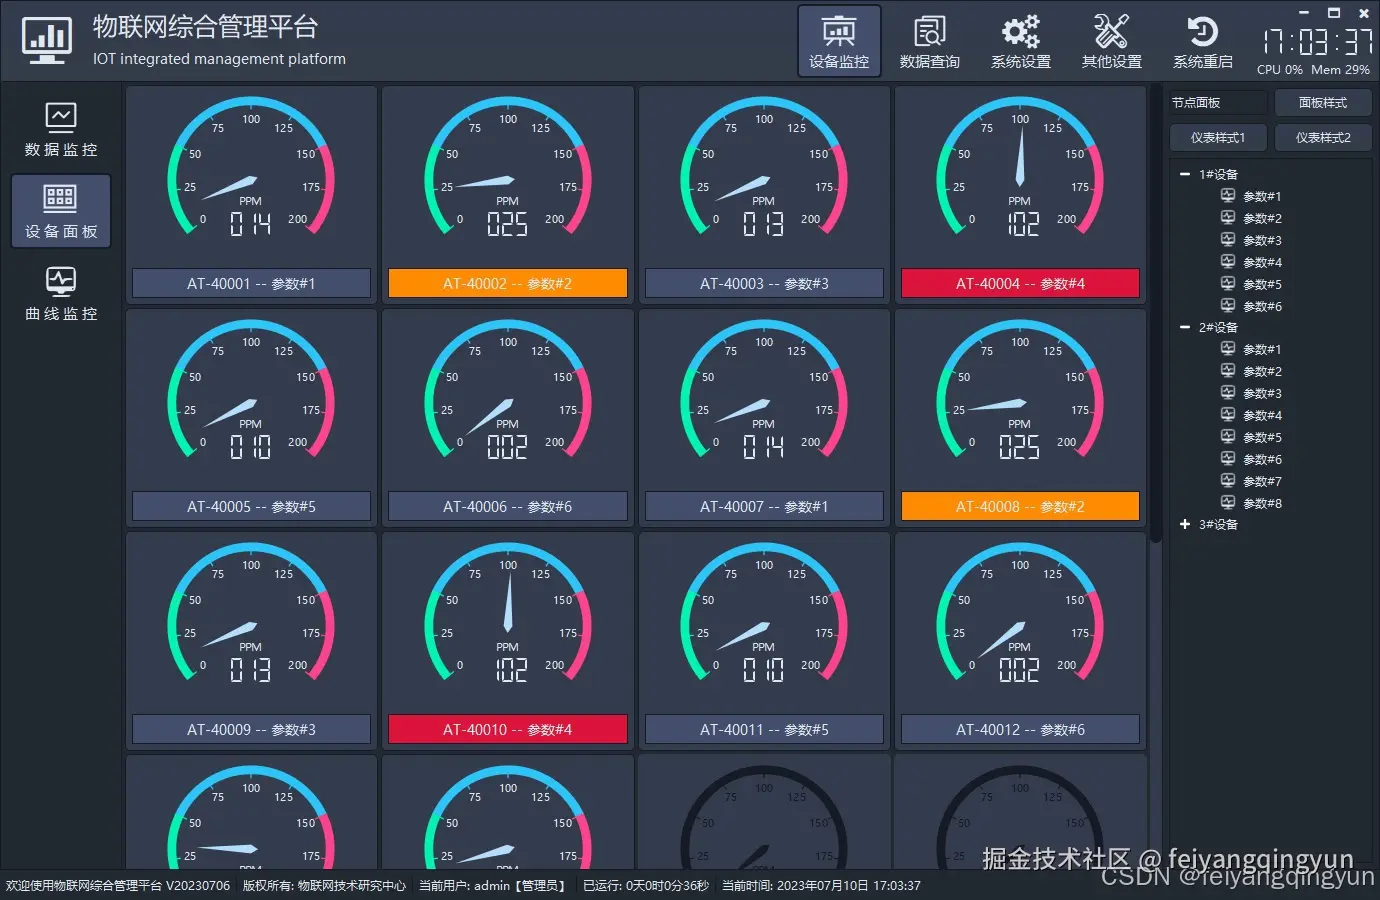This screenshot has width=1380, height=900.
Task: Select the red AT-40004 -- 参数#4 label
Action: (x=1020, y=284)
